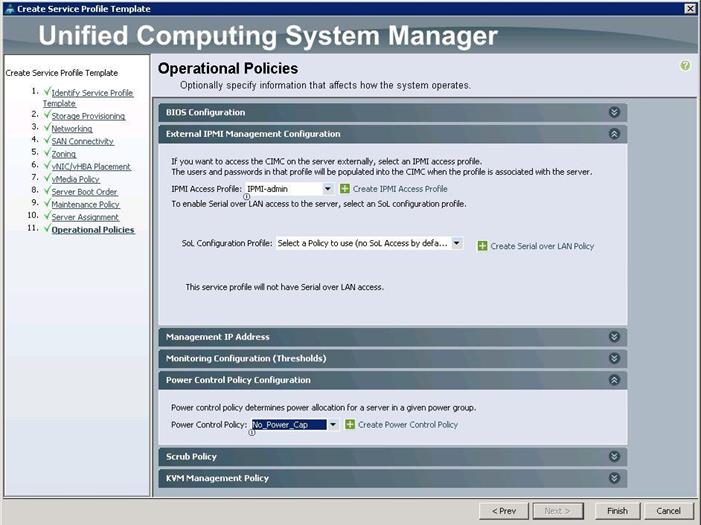Click Create IPMI Access Profile link

(400, 189)
